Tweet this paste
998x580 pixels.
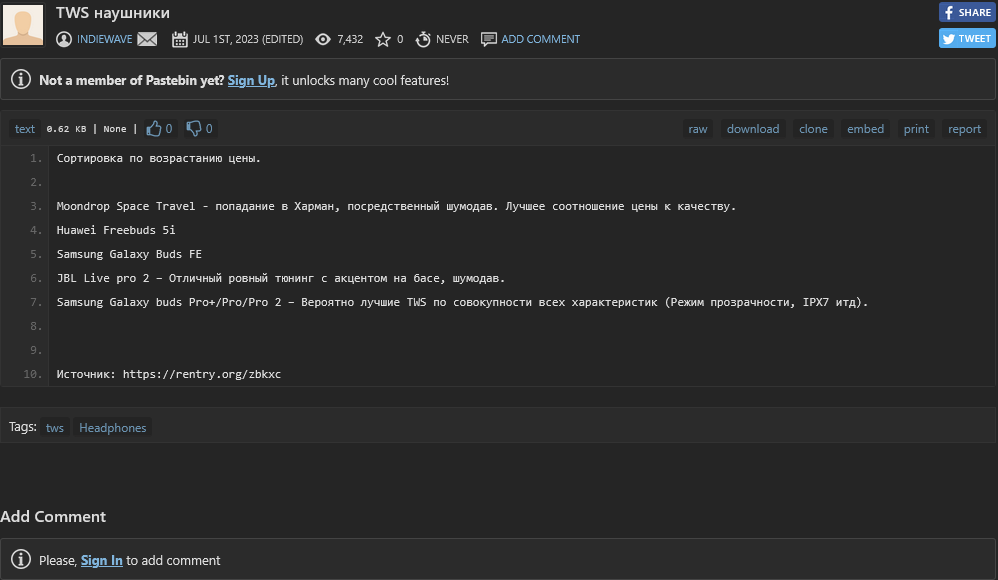[x=967, y=38]
